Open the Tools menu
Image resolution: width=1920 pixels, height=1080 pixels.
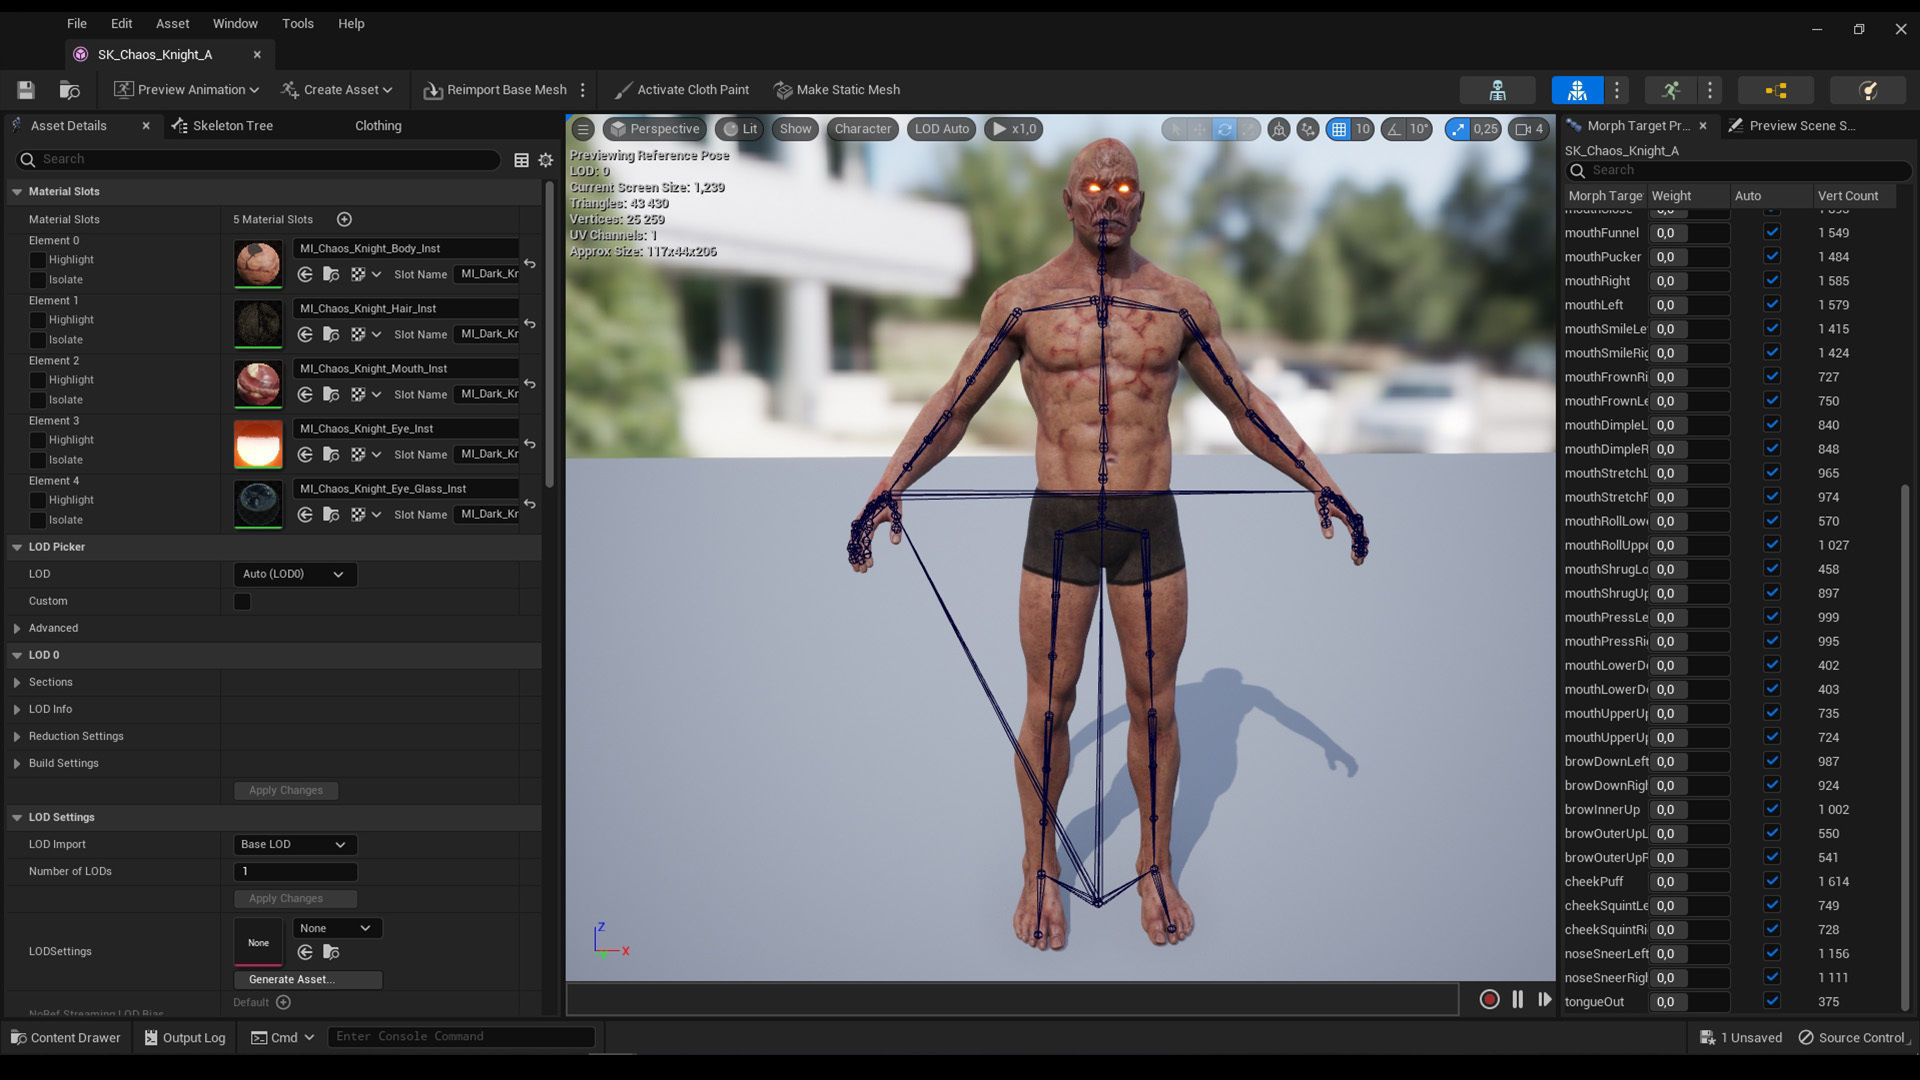(297, 23)
